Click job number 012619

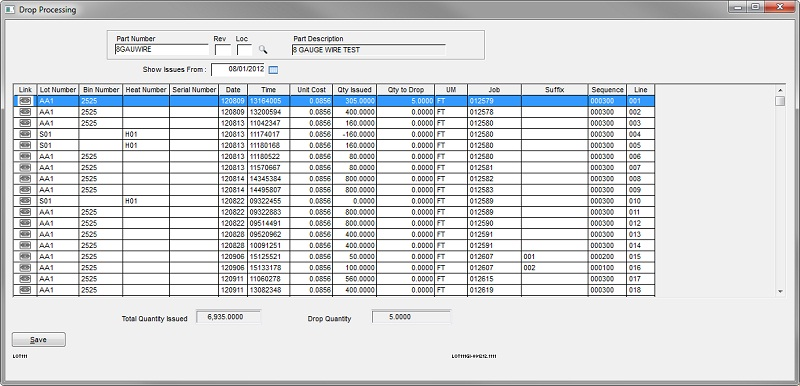click(x=494, y=290)
